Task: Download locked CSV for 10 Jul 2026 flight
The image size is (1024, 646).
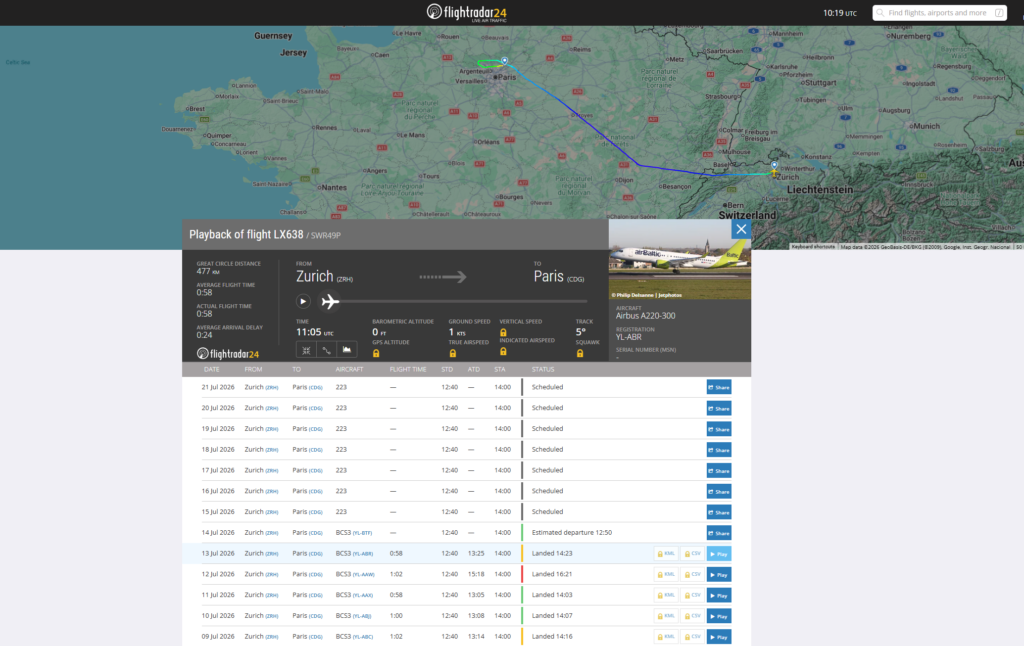Action: coord(692,616)
